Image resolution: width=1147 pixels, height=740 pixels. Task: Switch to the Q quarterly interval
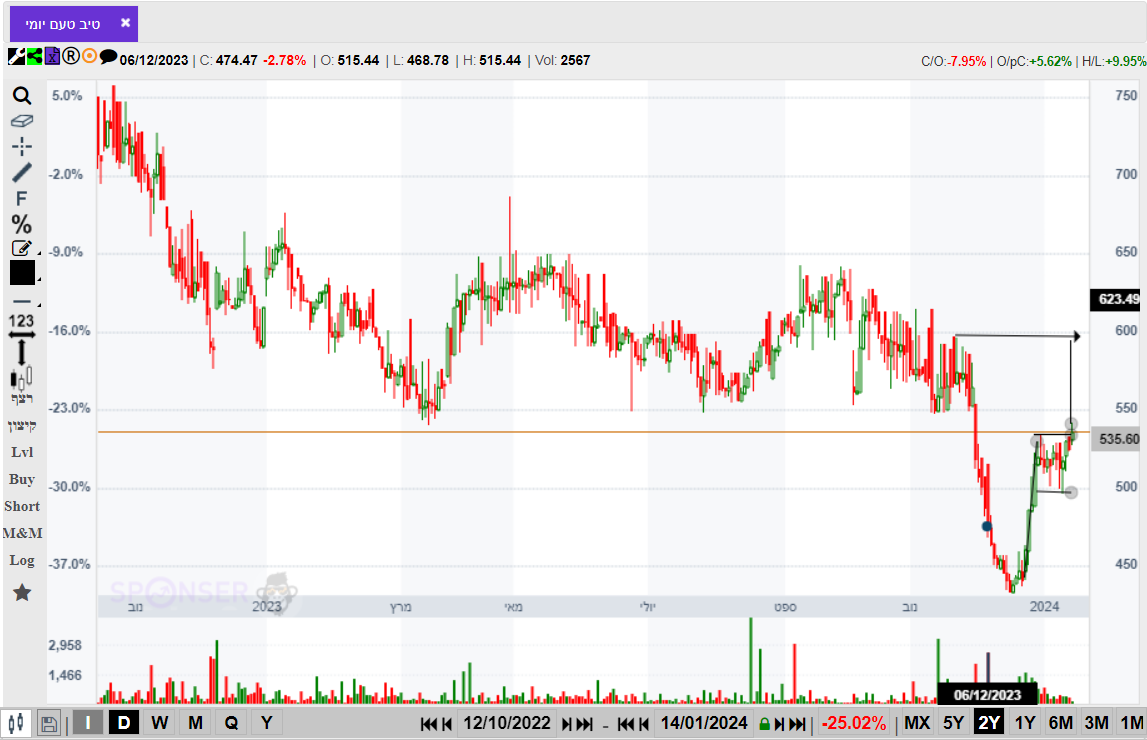coord(231,723)
